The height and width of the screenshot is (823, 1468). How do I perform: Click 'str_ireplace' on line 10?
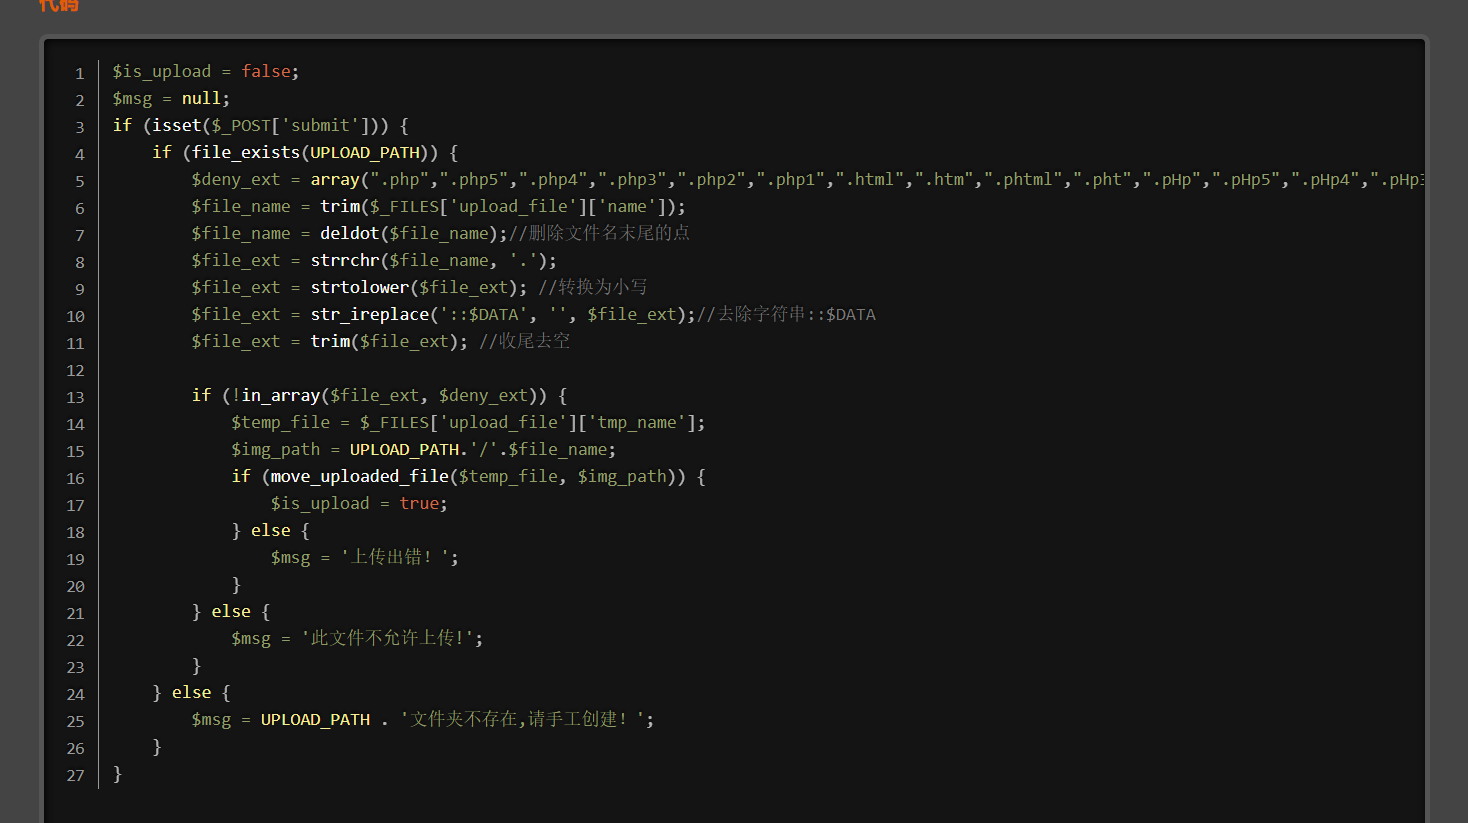click(x=369, y=314)
